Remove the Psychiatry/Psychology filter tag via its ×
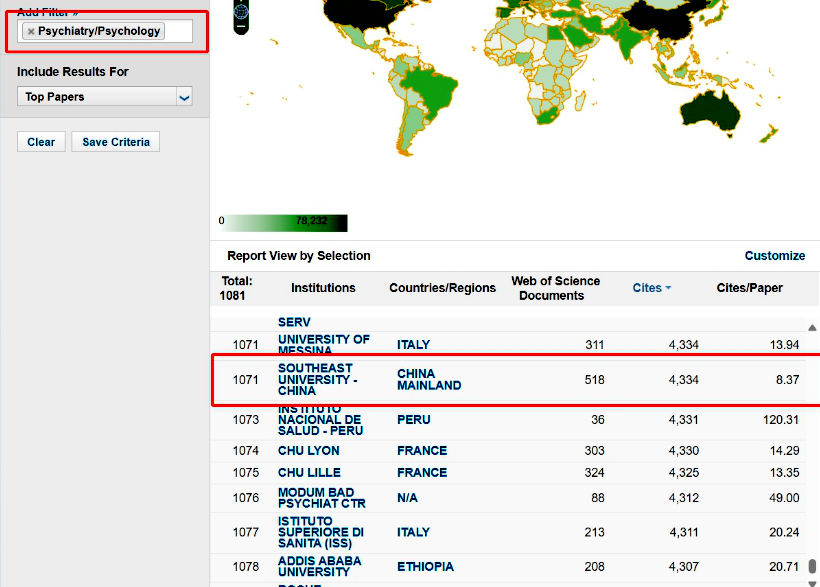Viewport: 820px width, 587px height. tap(31, 31)
